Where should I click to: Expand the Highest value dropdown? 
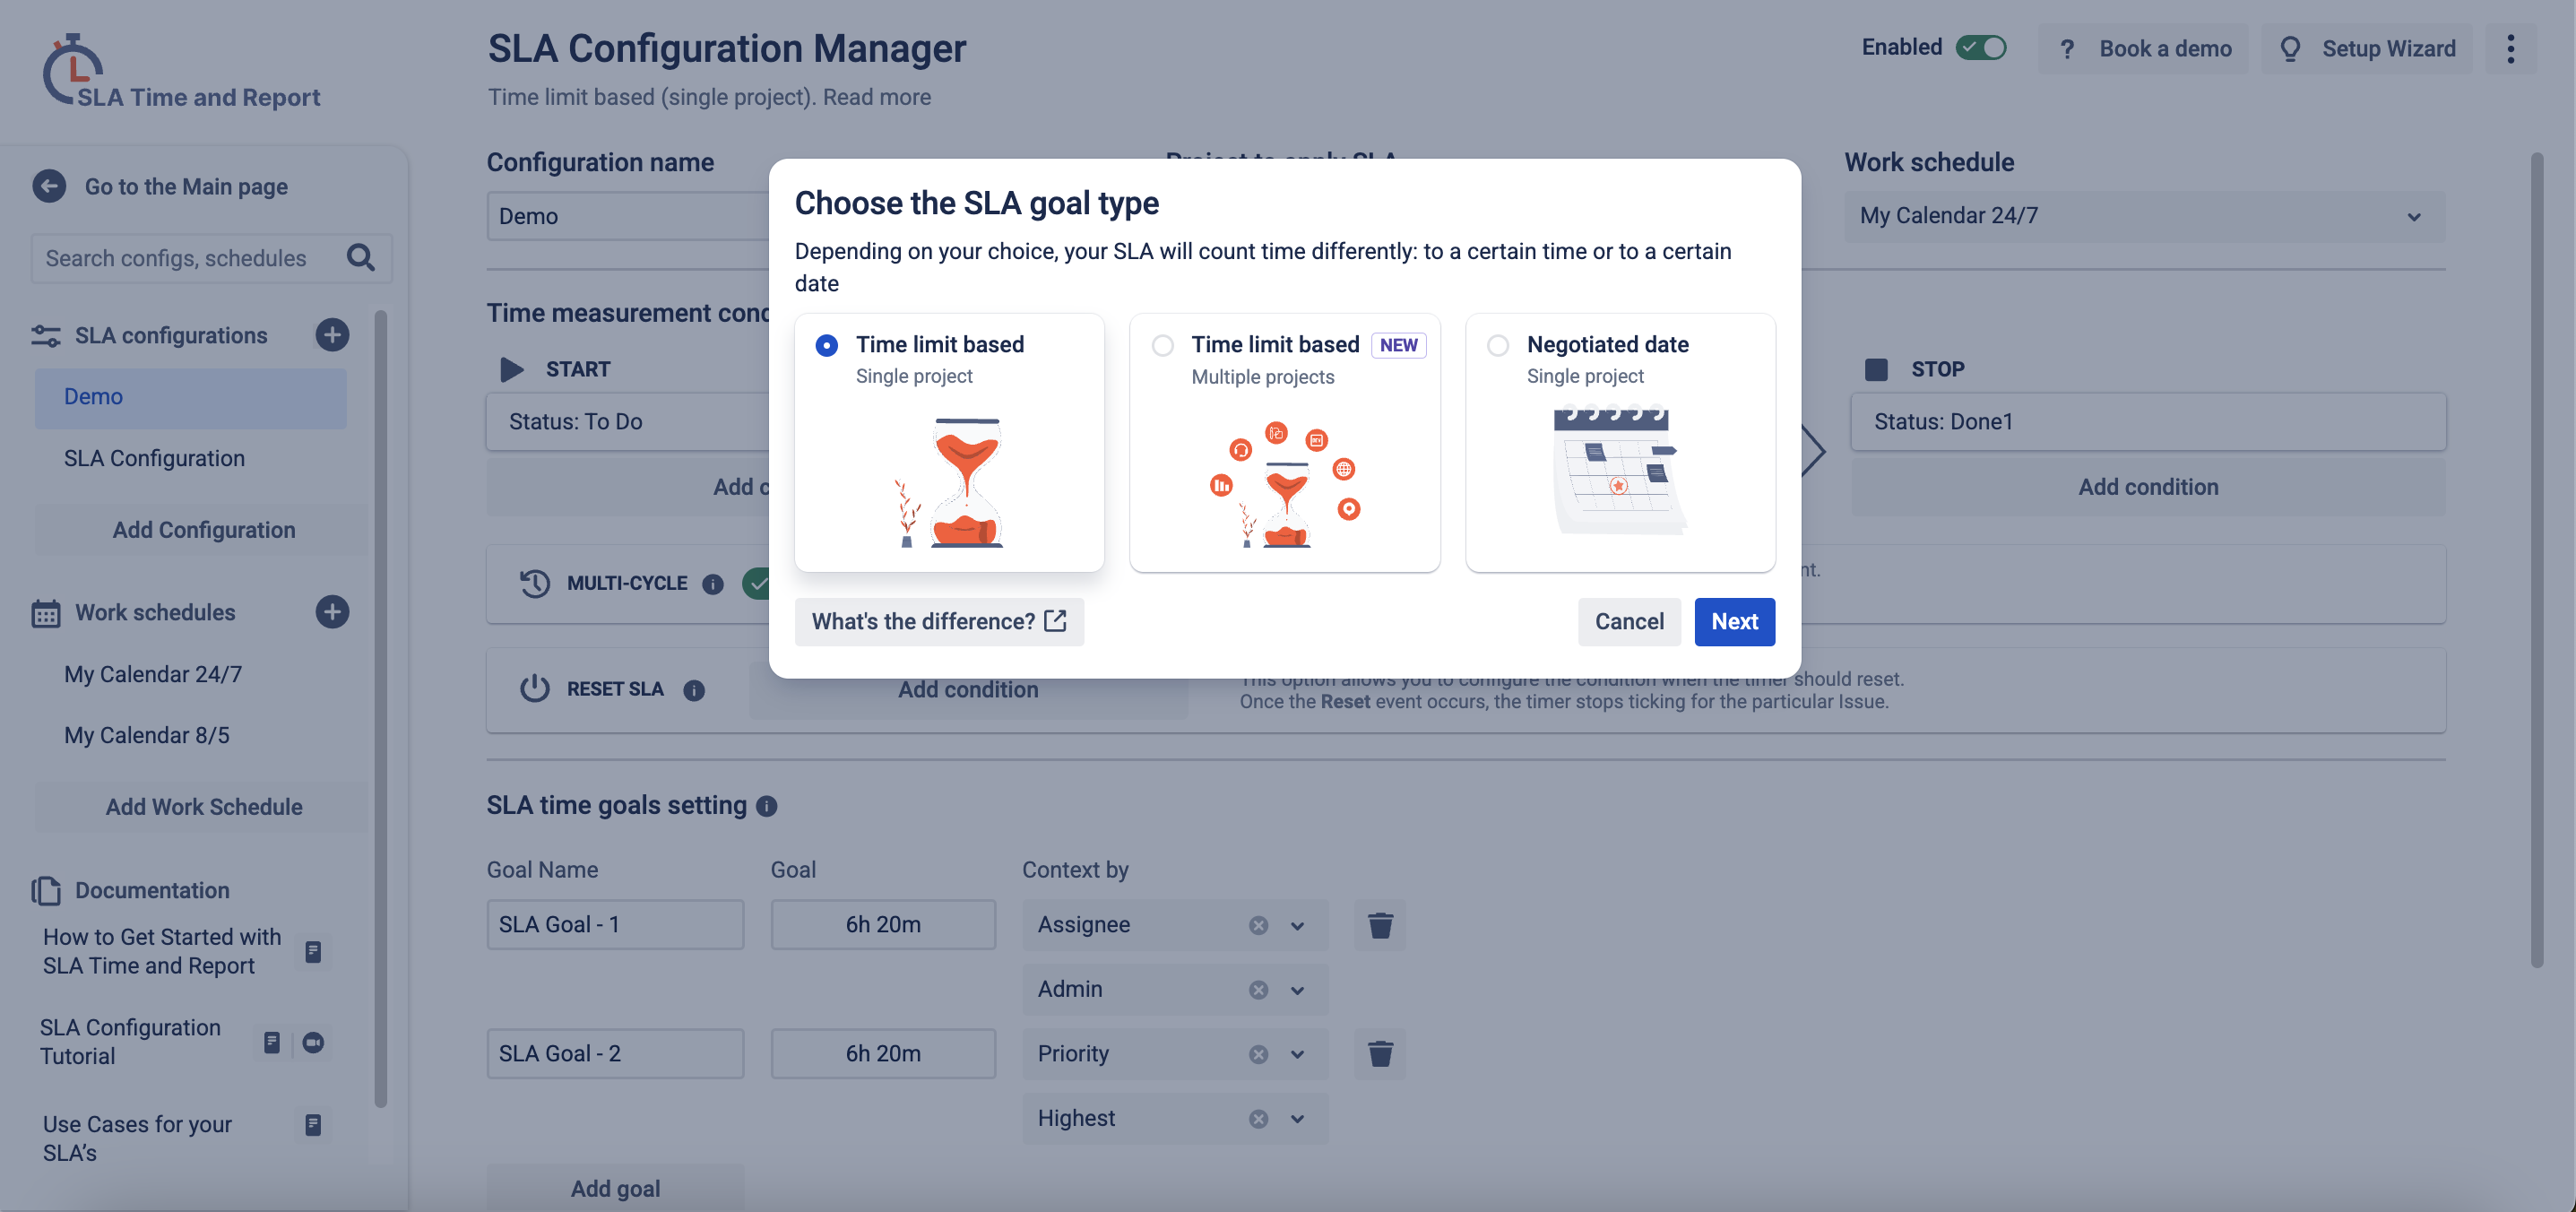tap(1297, 1119)
